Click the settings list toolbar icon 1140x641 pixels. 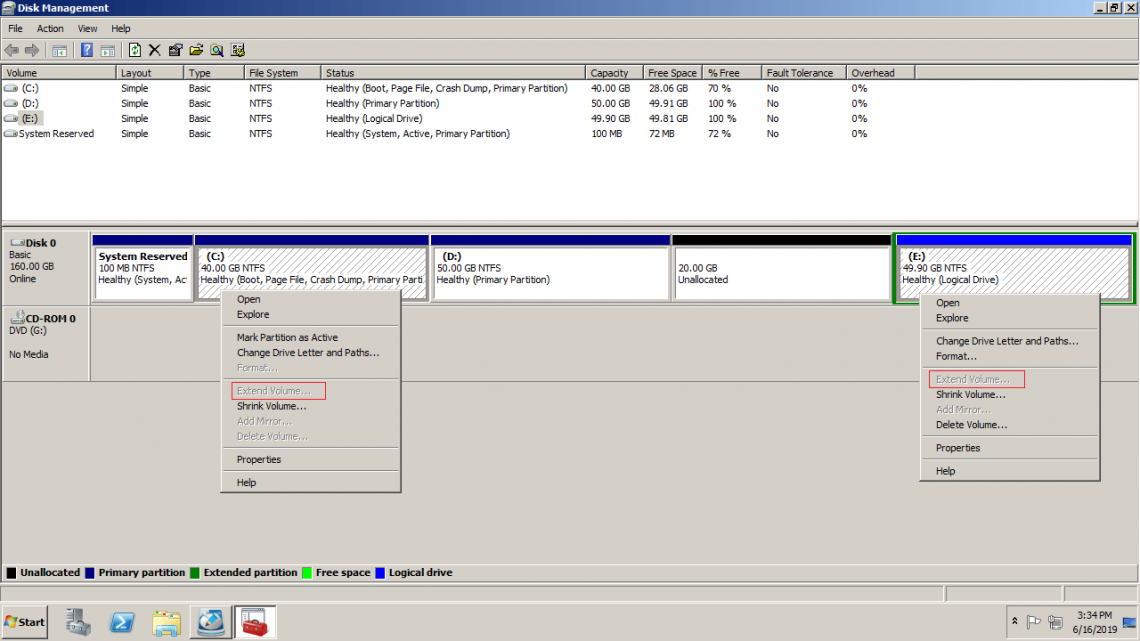tap(237, 50)
